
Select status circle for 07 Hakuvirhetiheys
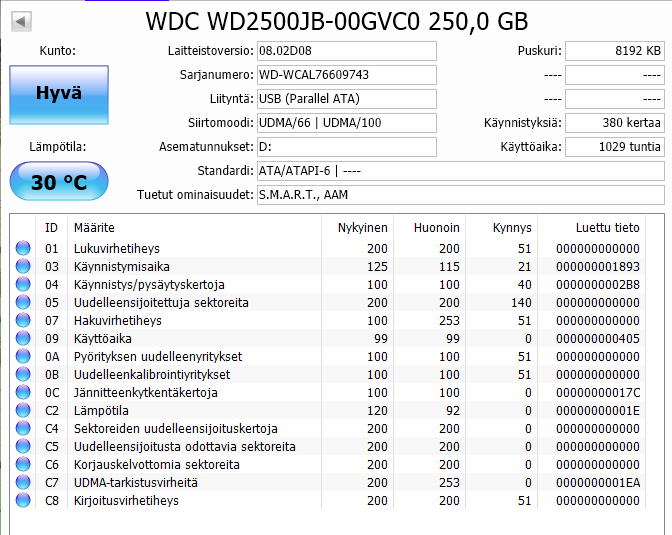click(x=23, y=320)
